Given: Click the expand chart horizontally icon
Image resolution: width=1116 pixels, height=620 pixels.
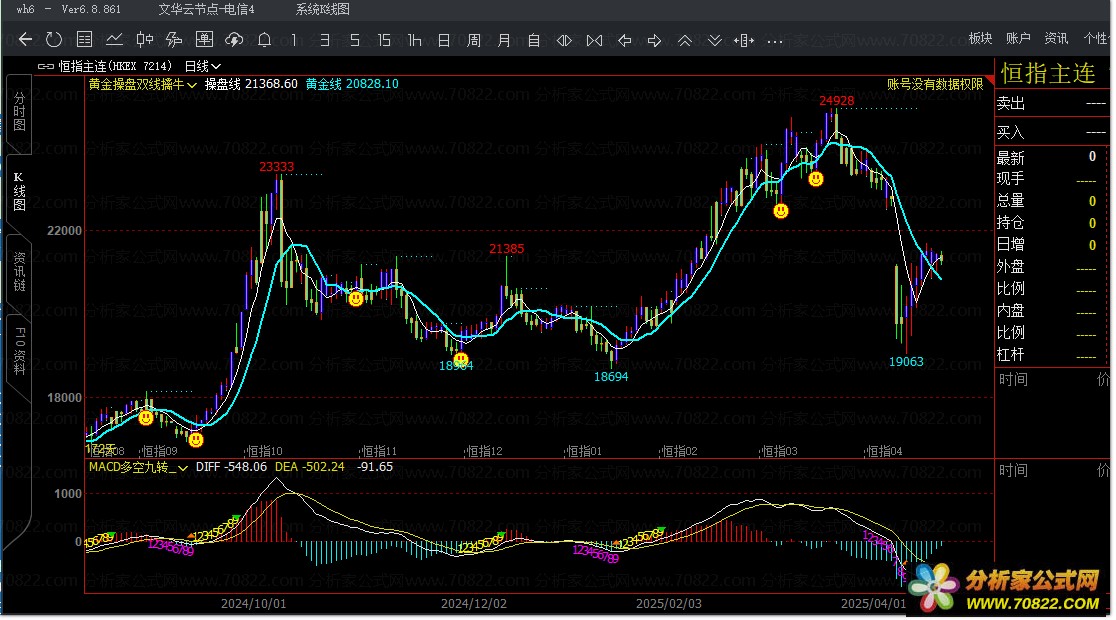Looking at the screenshot, I should pos(564,41).
